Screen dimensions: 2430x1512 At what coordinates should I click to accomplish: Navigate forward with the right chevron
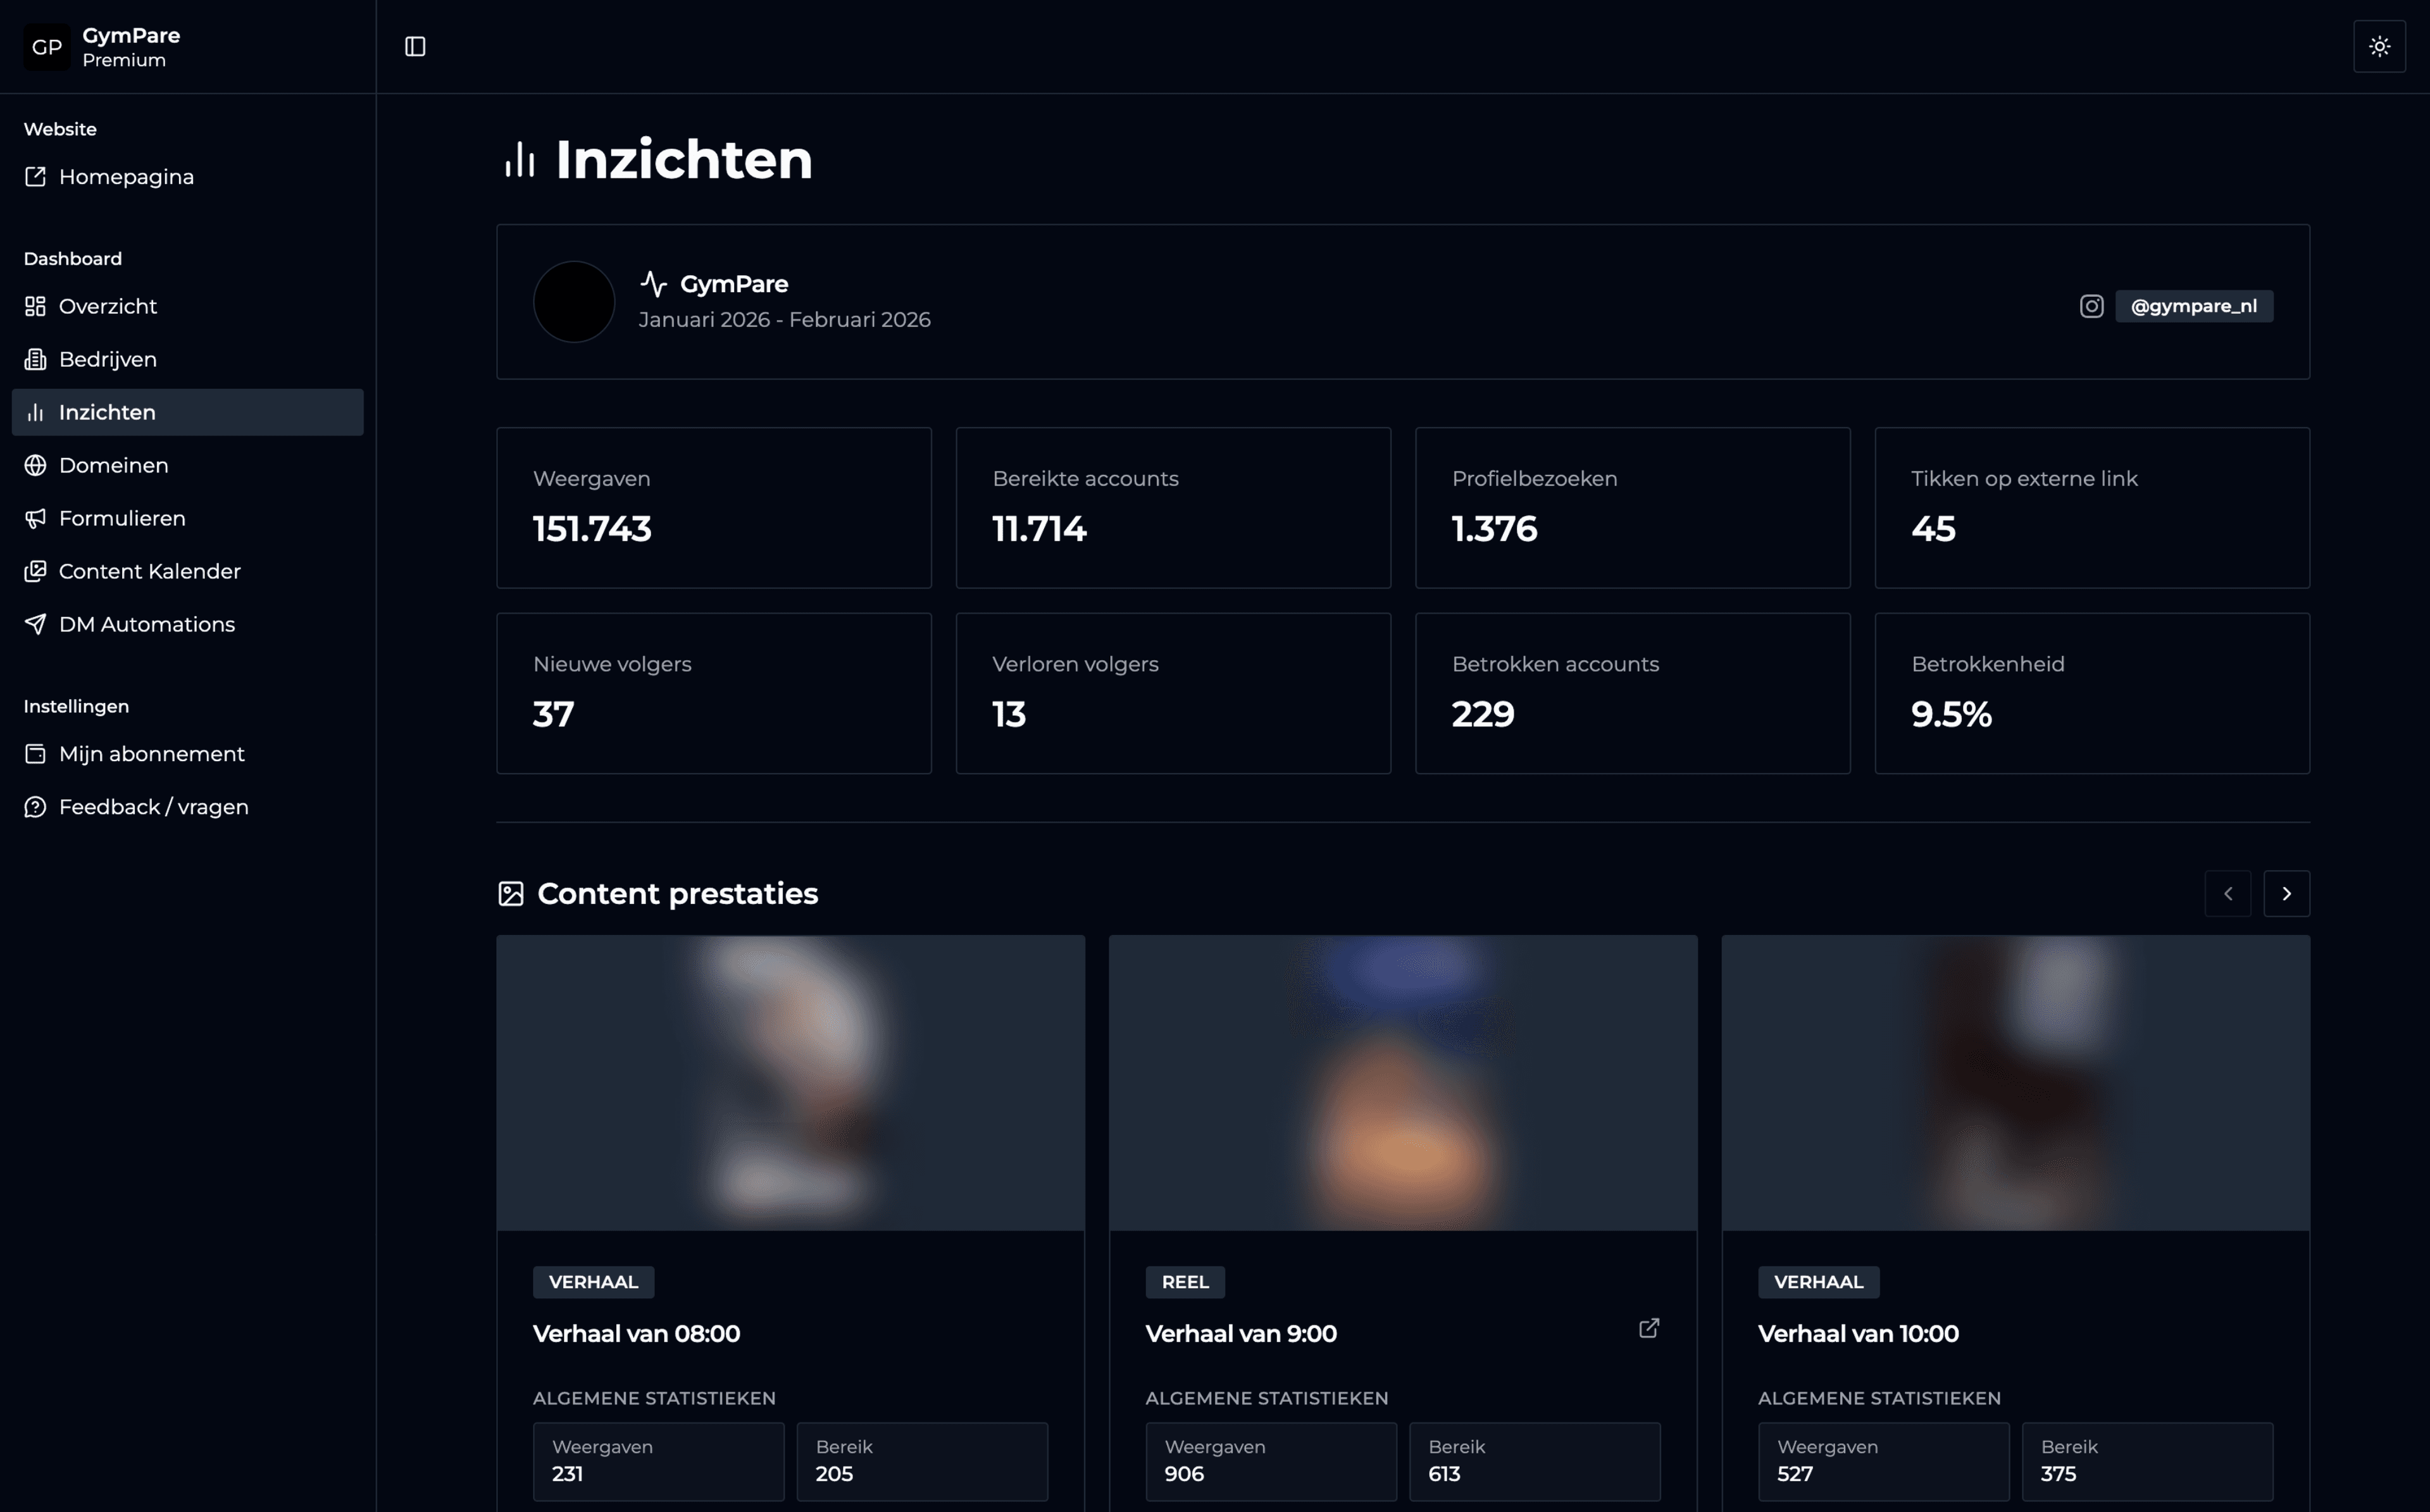(2288, 893)
